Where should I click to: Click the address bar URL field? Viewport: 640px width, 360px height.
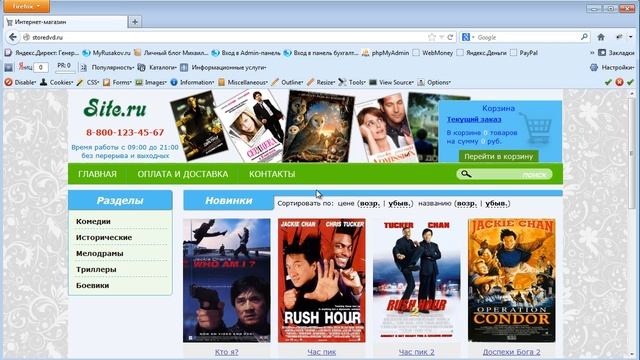click(229, 37)
